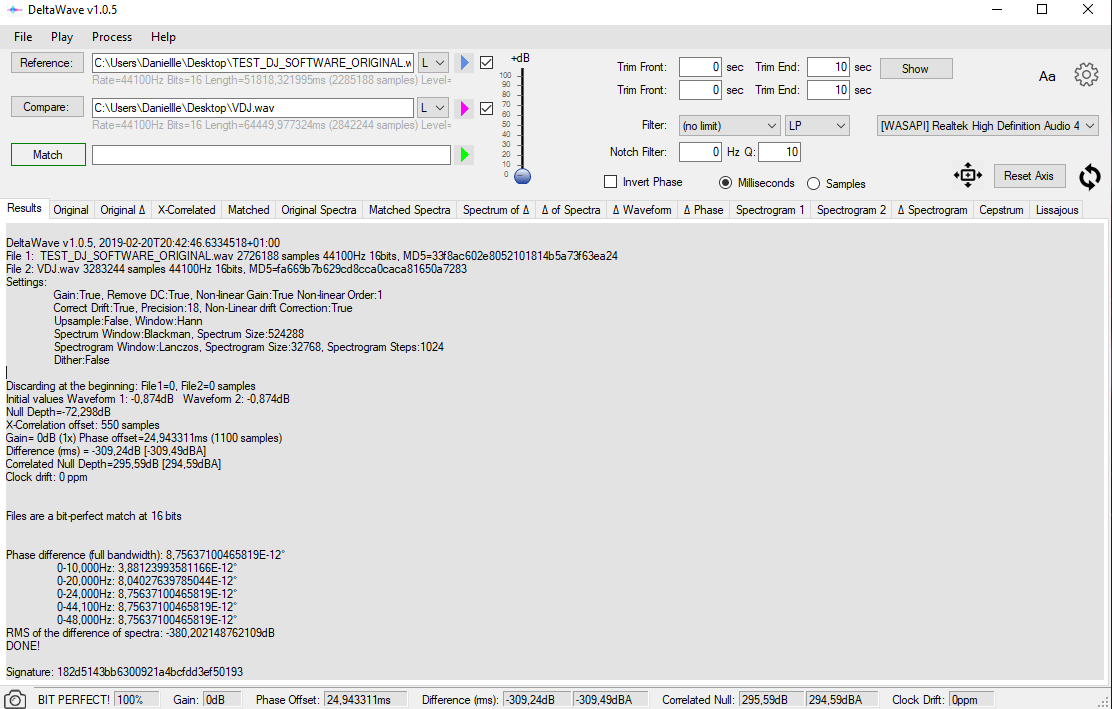Expand the LP filter type dropdown

(x=817, y=126)
